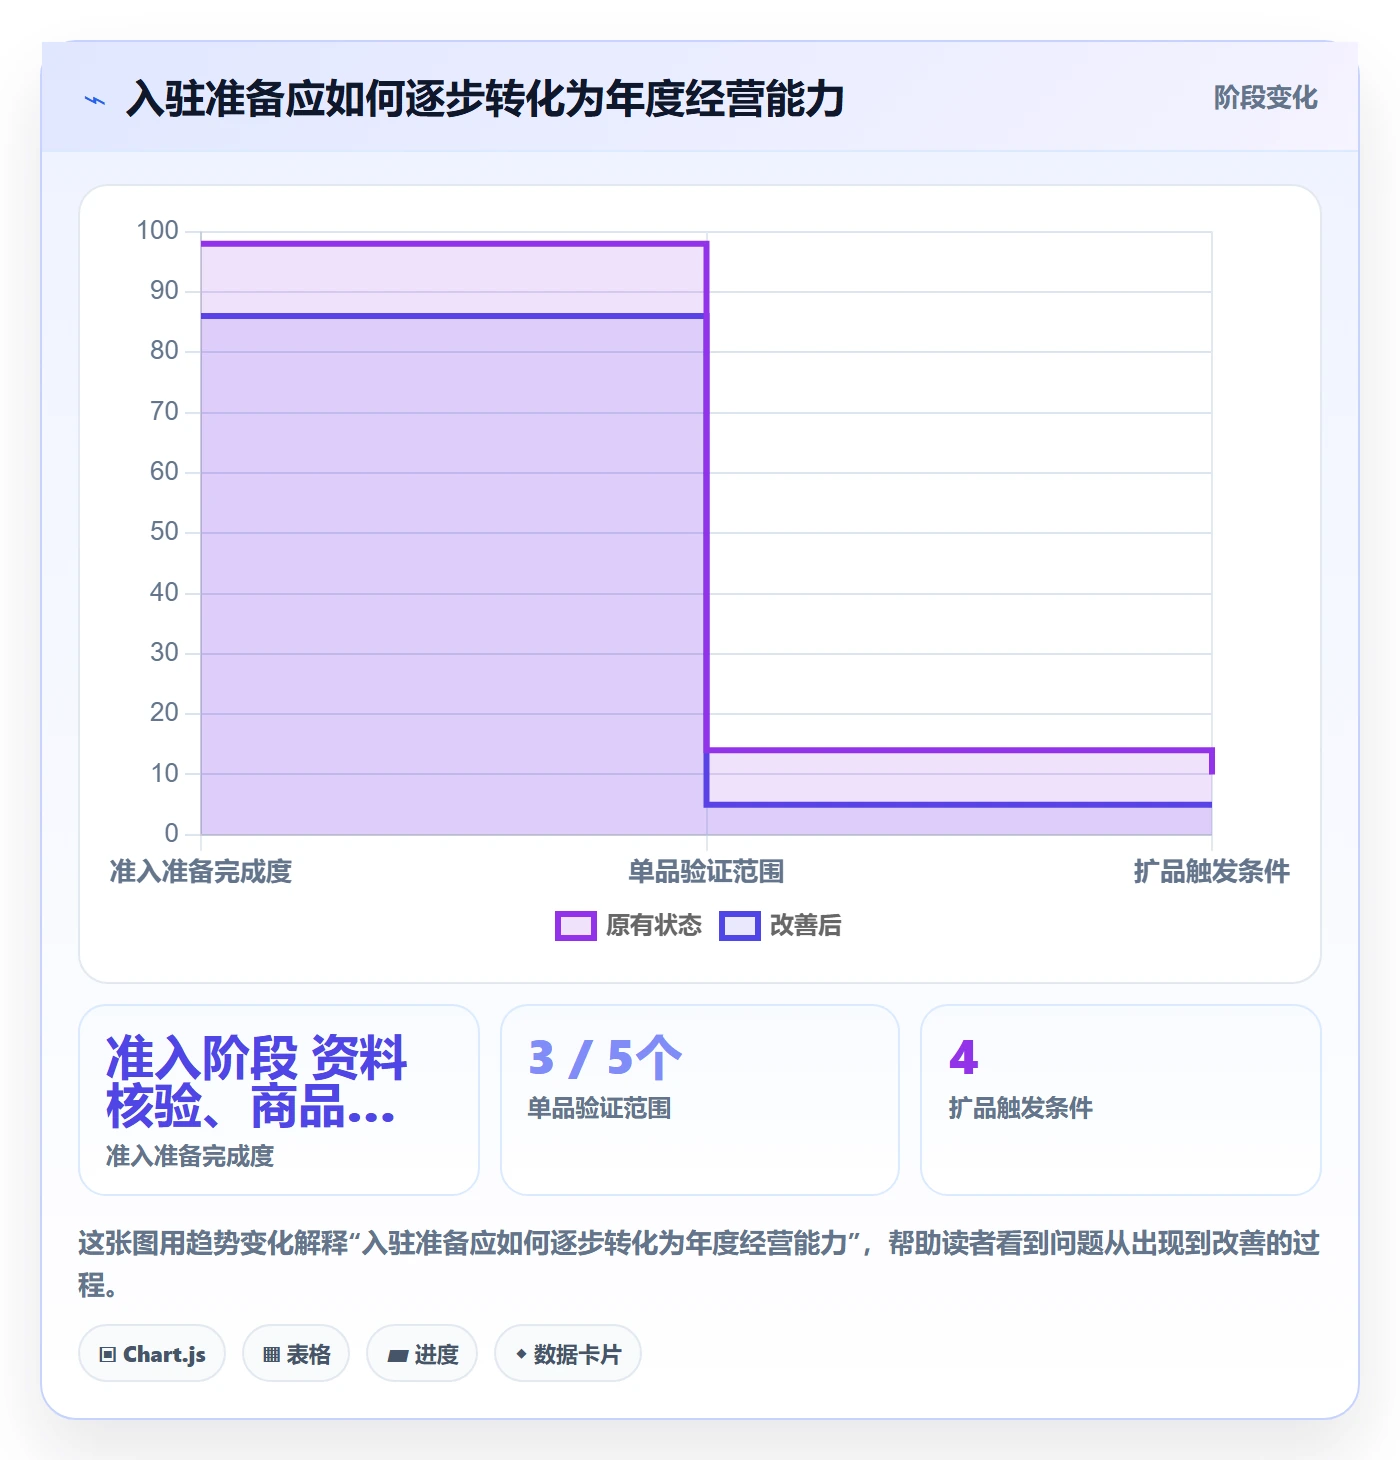Screen dimensions: 1400x1460
Task: Click the y-axis value 50
Action: (x=164, y=532)
